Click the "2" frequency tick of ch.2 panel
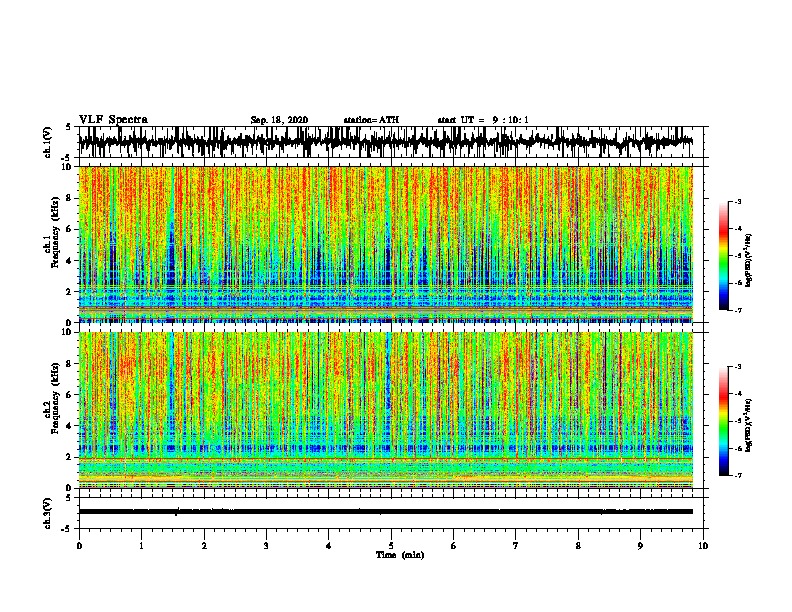 coord(70,457)
